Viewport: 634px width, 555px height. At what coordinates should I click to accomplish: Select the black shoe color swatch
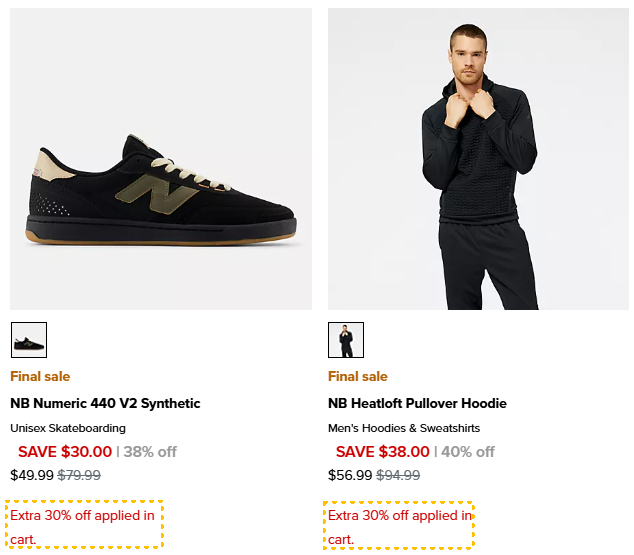click(29, 340)
